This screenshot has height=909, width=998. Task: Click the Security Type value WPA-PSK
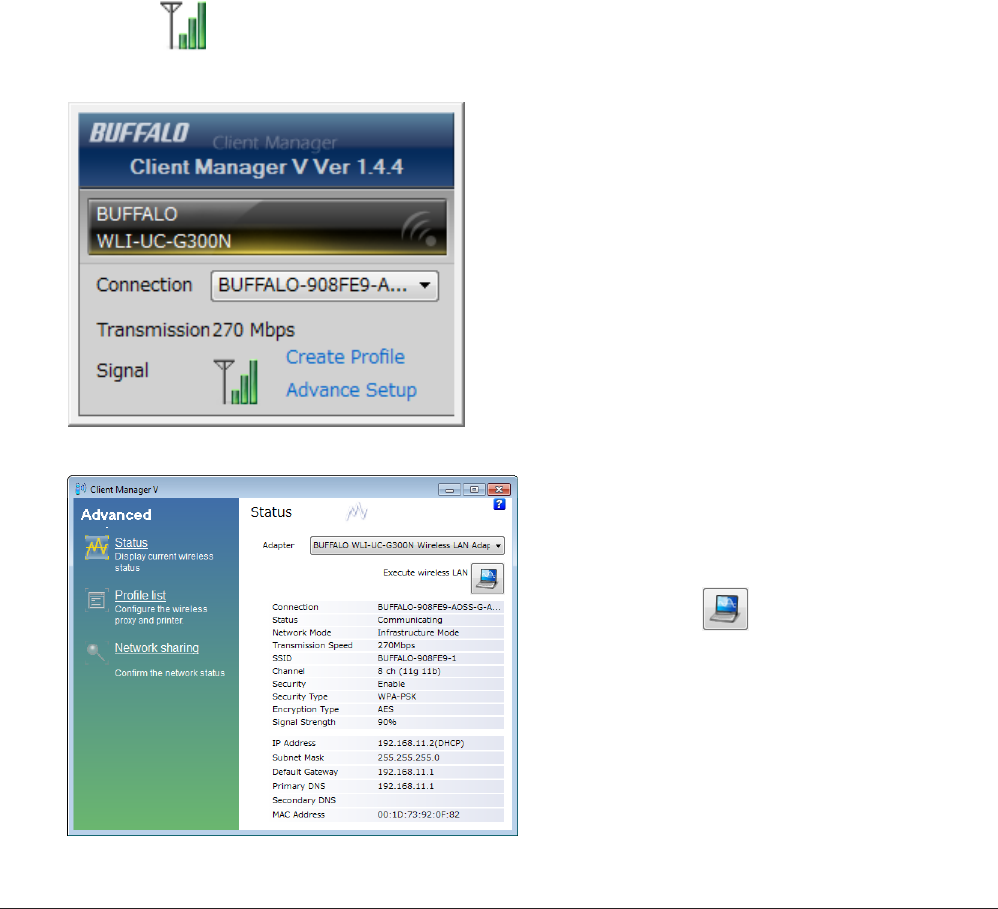point(397,696)
